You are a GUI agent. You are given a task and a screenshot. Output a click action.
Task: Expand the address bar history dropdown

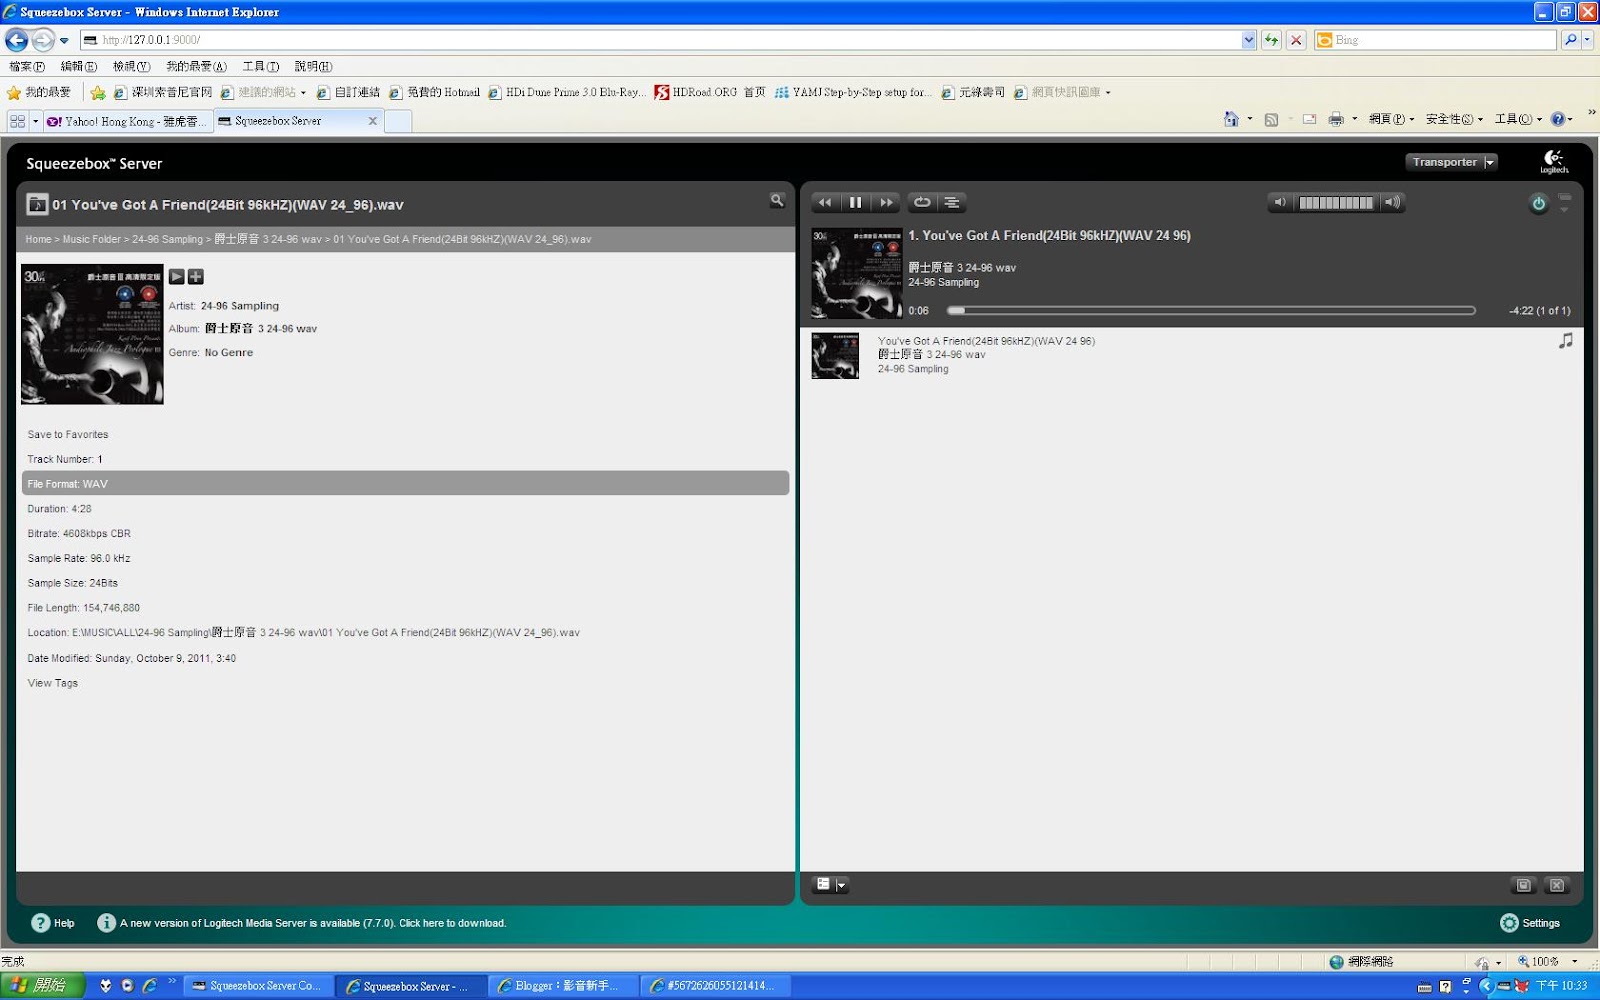click(1249, 40)
